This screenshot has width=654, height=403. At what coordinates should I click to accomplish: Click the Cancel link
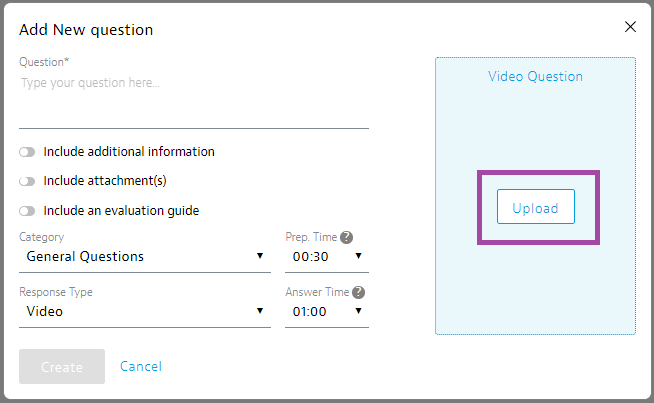[141, 367]
